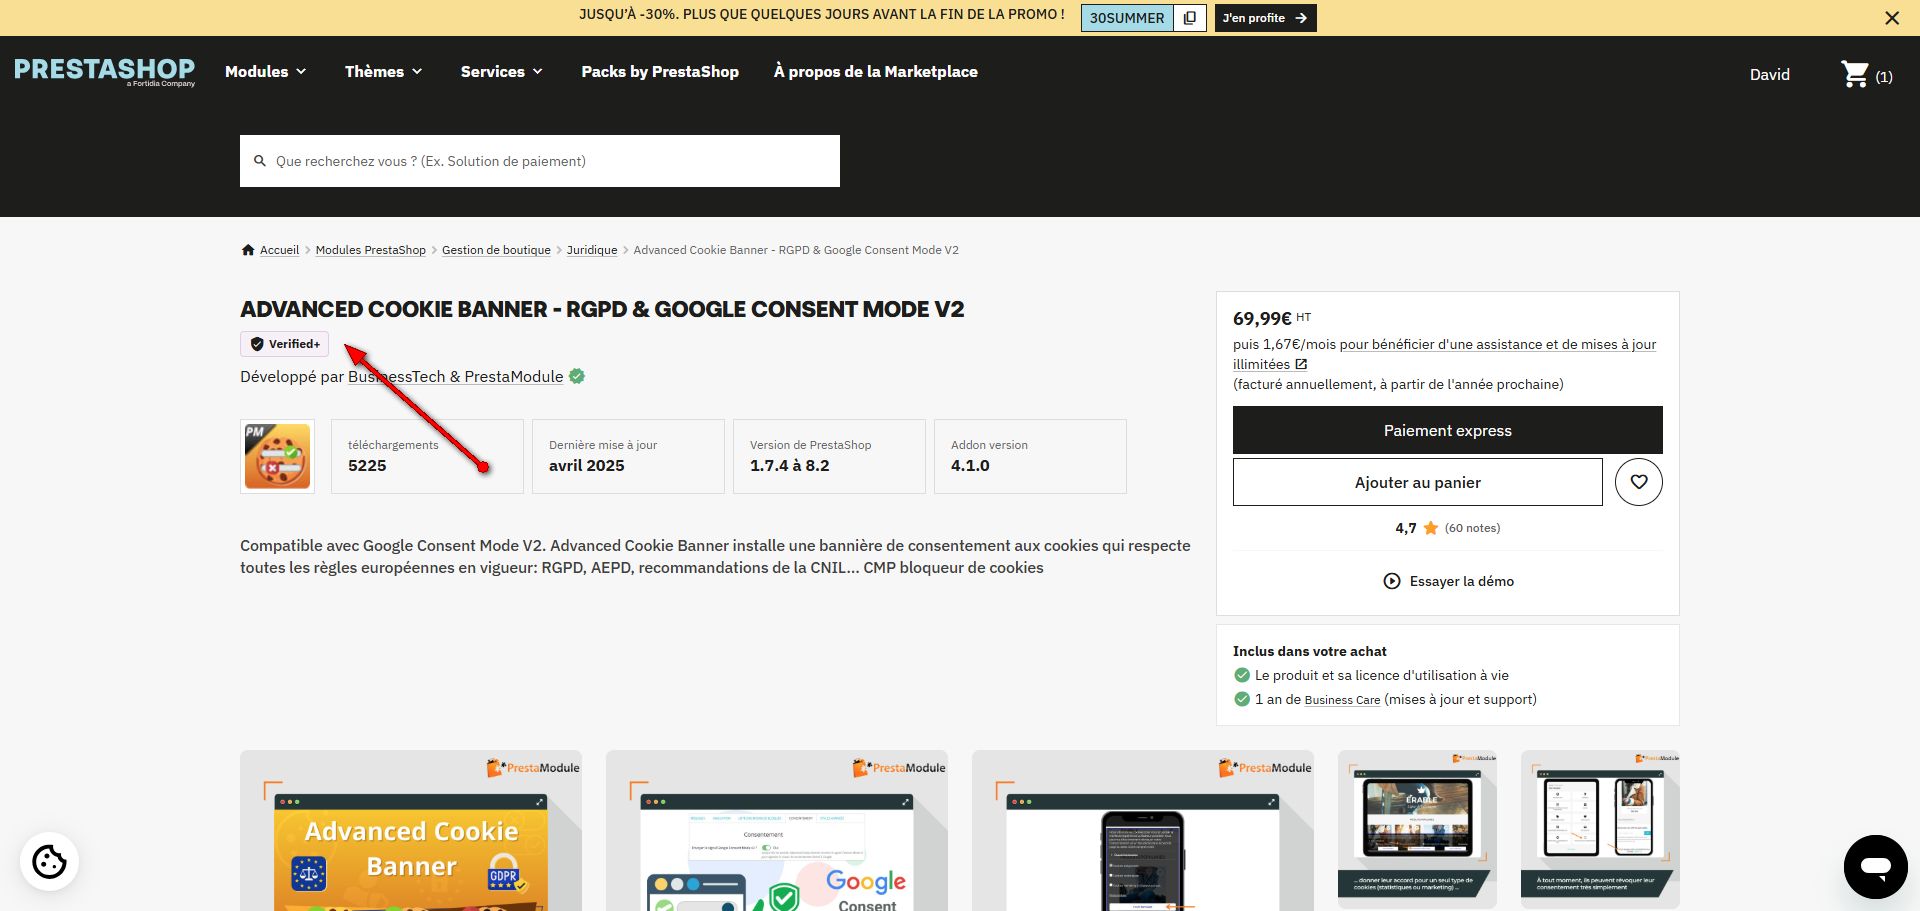The width and height of the screenshot is (1920, 911).
Task: Open the live chat bubble
Action: pyautogui.click(x=1875, y=866)
